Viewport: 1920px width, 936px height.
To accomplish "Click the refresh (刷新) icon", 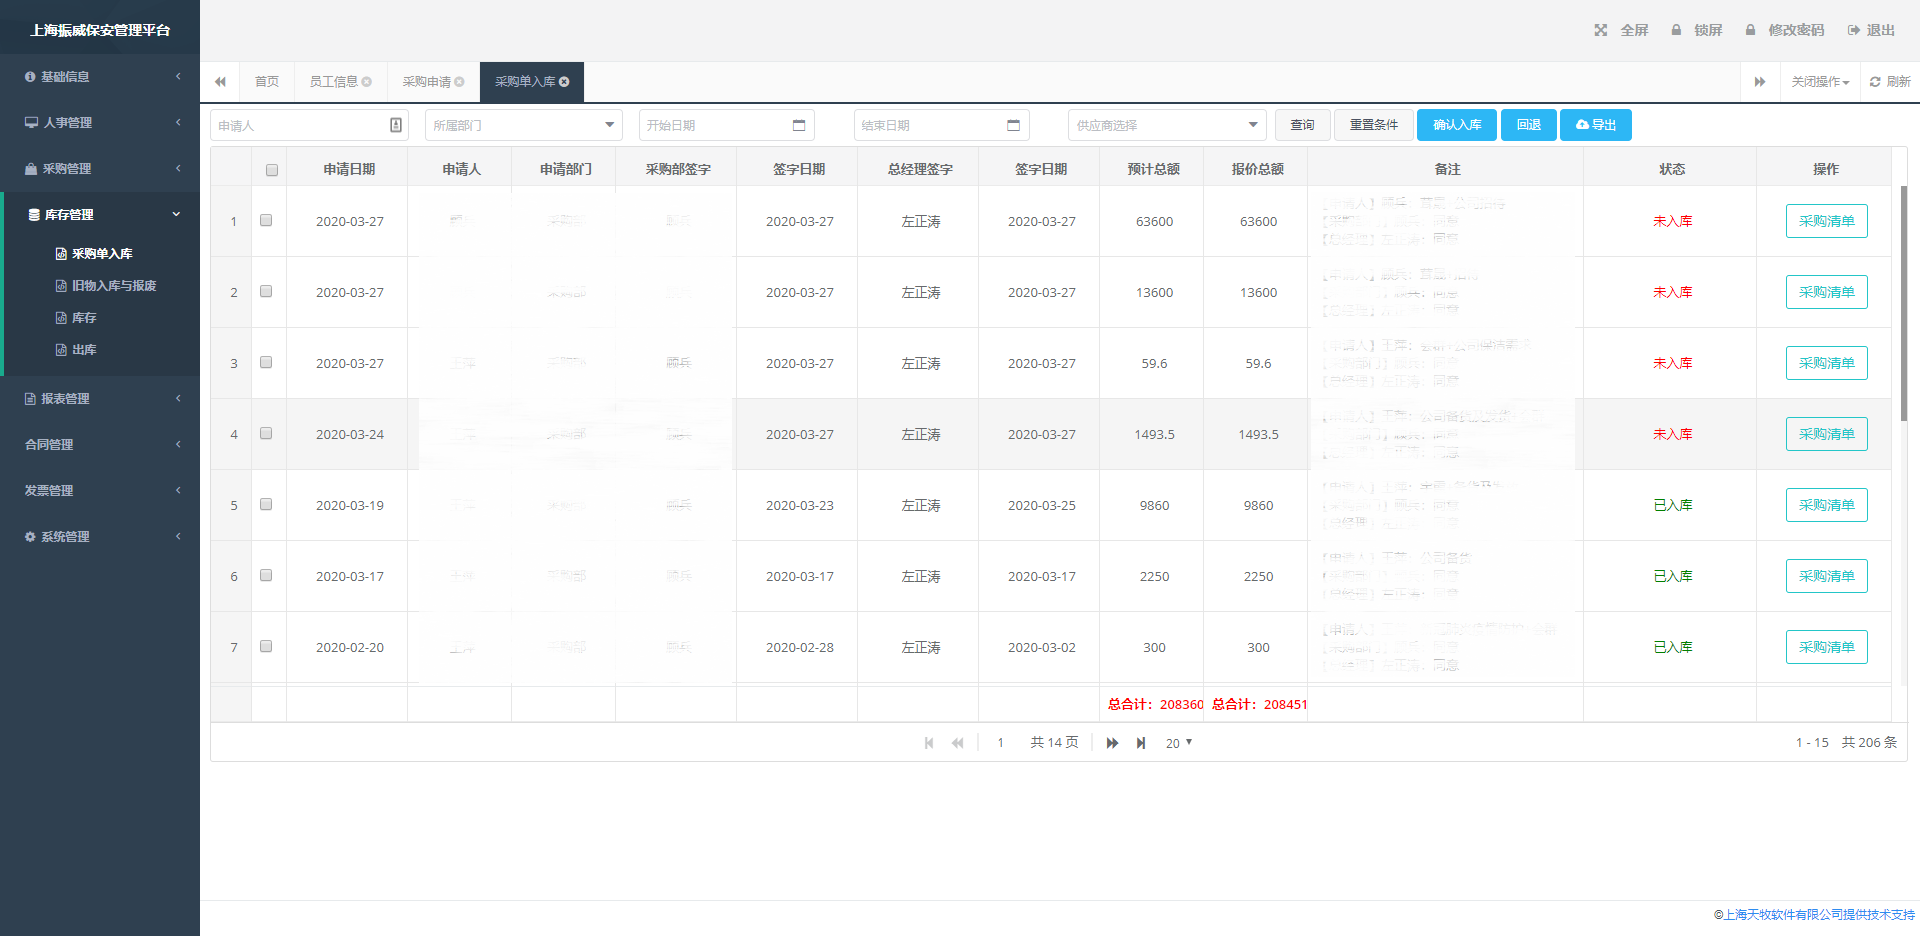I will pos(1875,82).
